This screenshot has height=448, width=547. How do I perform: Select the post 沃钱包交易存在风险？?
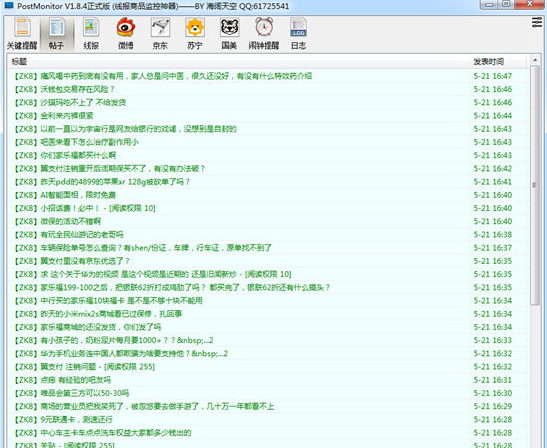[64, 89]
